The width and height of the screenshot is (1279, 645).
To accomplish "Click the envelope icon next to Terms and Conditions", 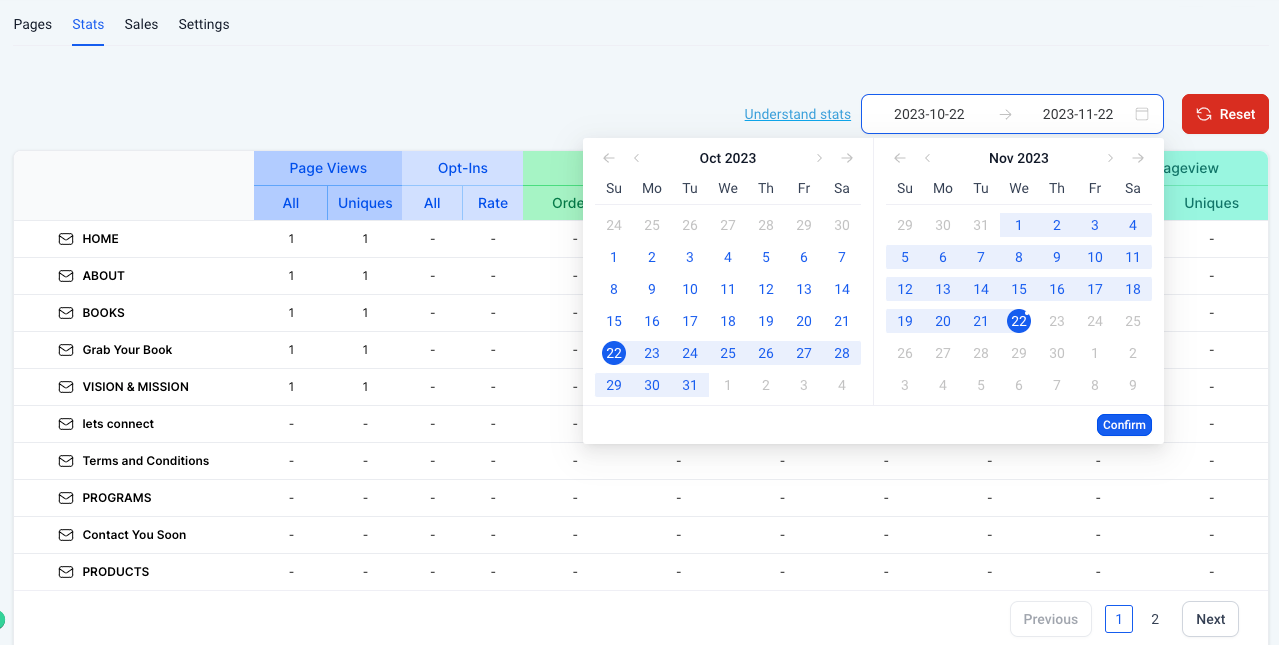I will [65, 460].
